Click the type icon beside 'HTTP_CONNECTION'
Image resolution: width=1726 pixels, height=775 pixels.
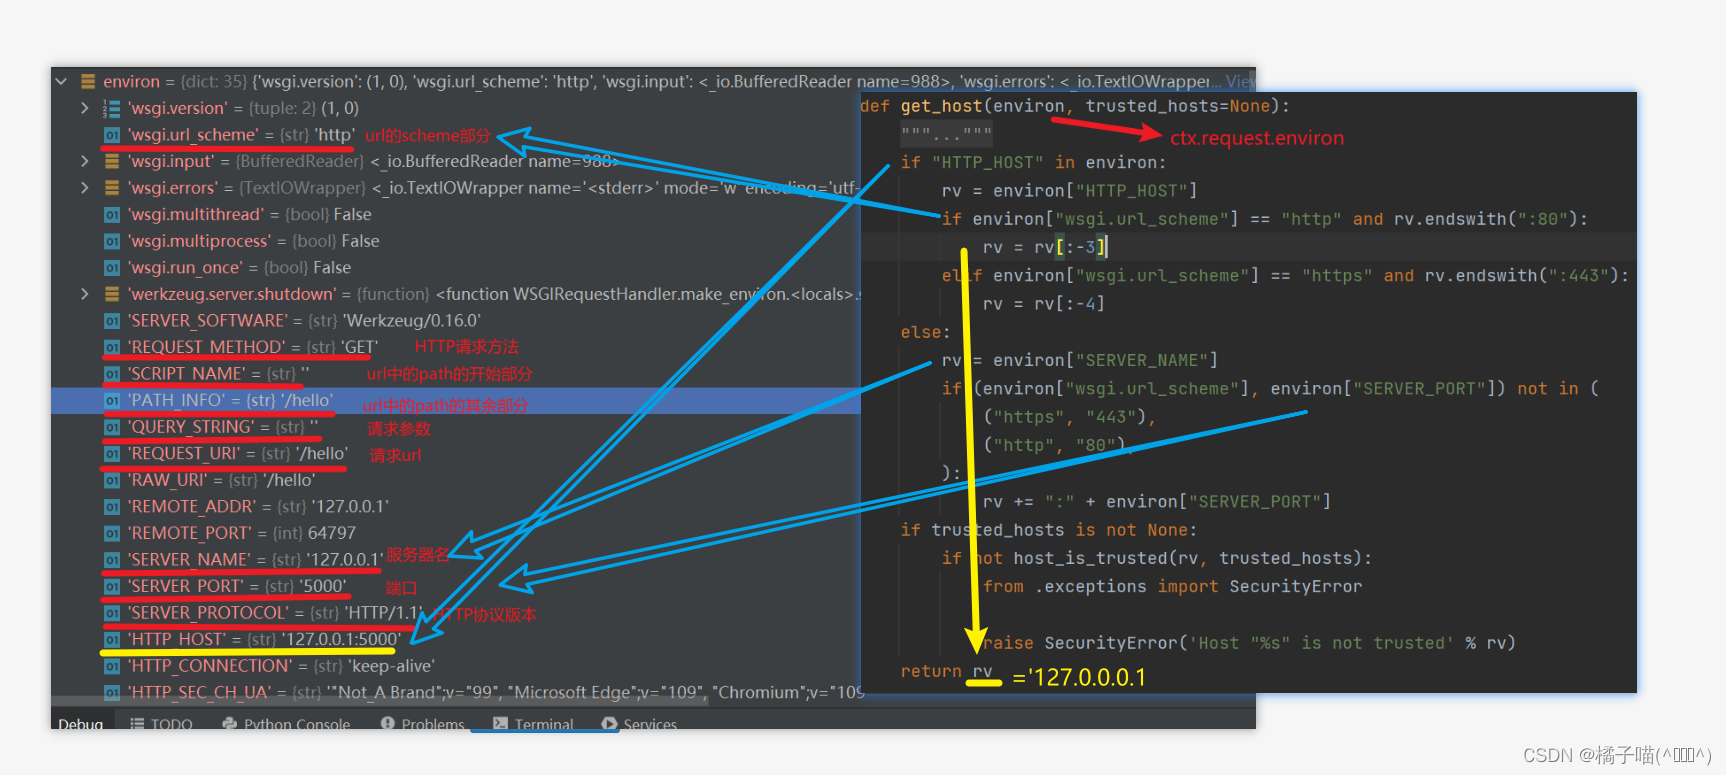coord(112,666)
